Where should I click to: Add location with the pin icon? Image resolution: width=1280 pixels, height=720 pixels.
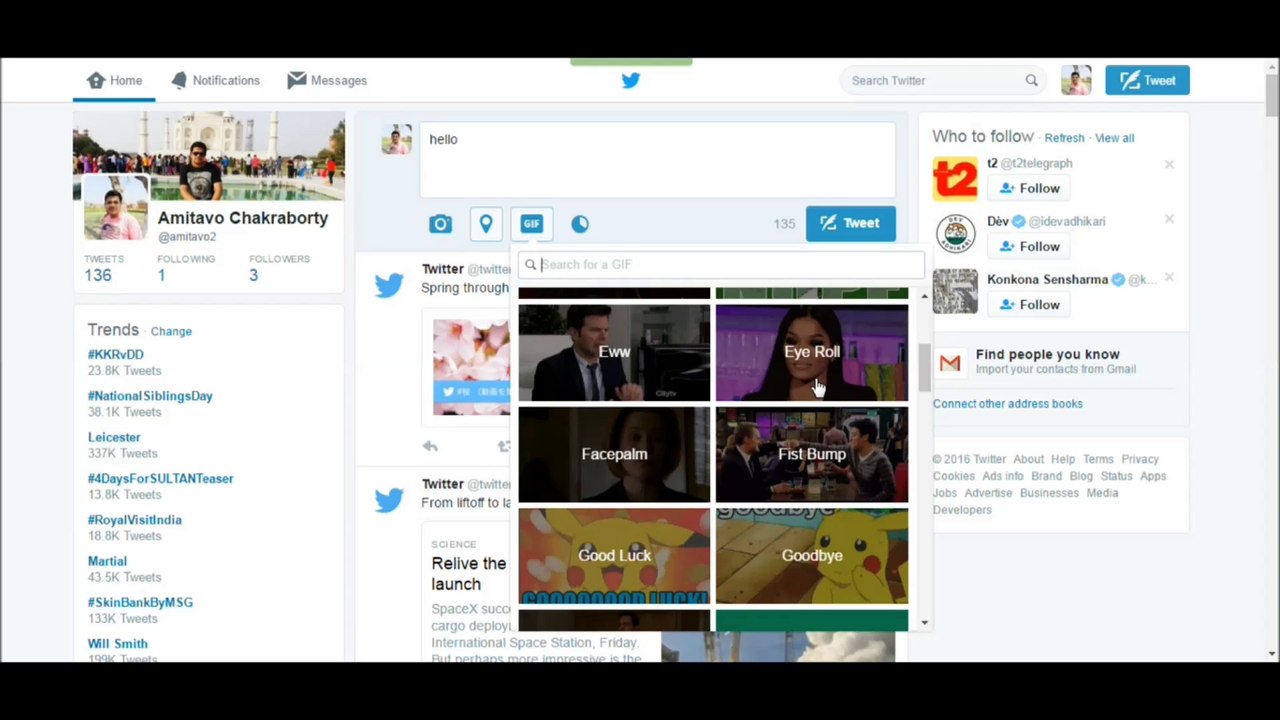[x=486, y=224]
